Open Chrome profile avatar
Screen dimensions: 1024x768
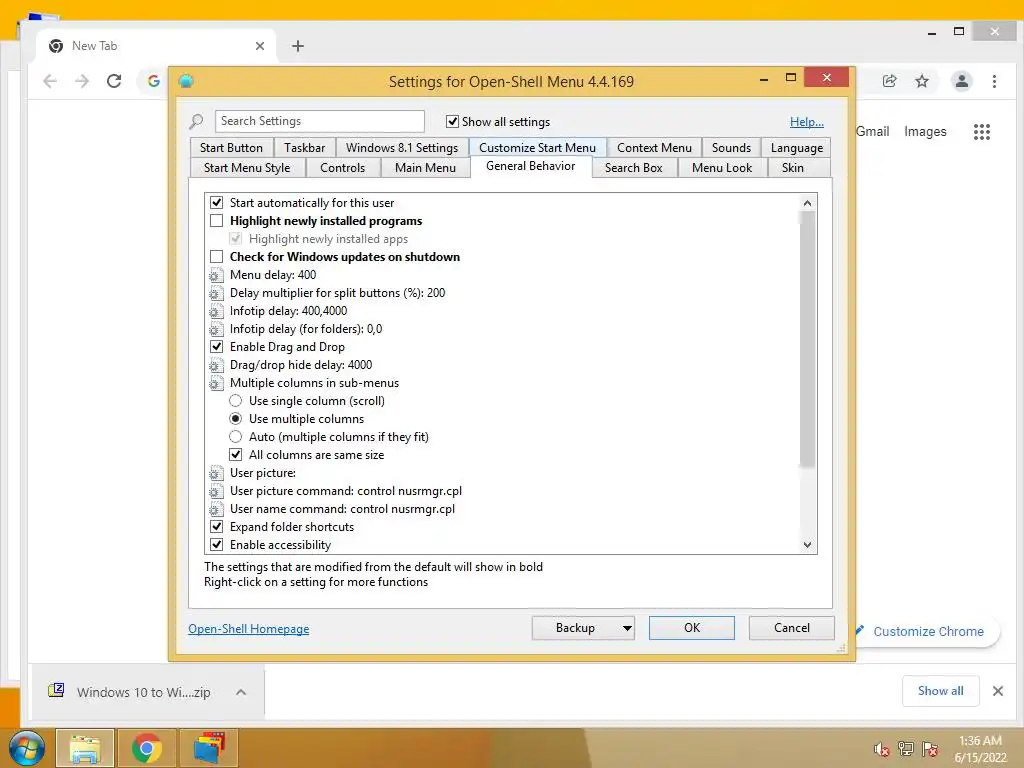(x=961, y=81)
